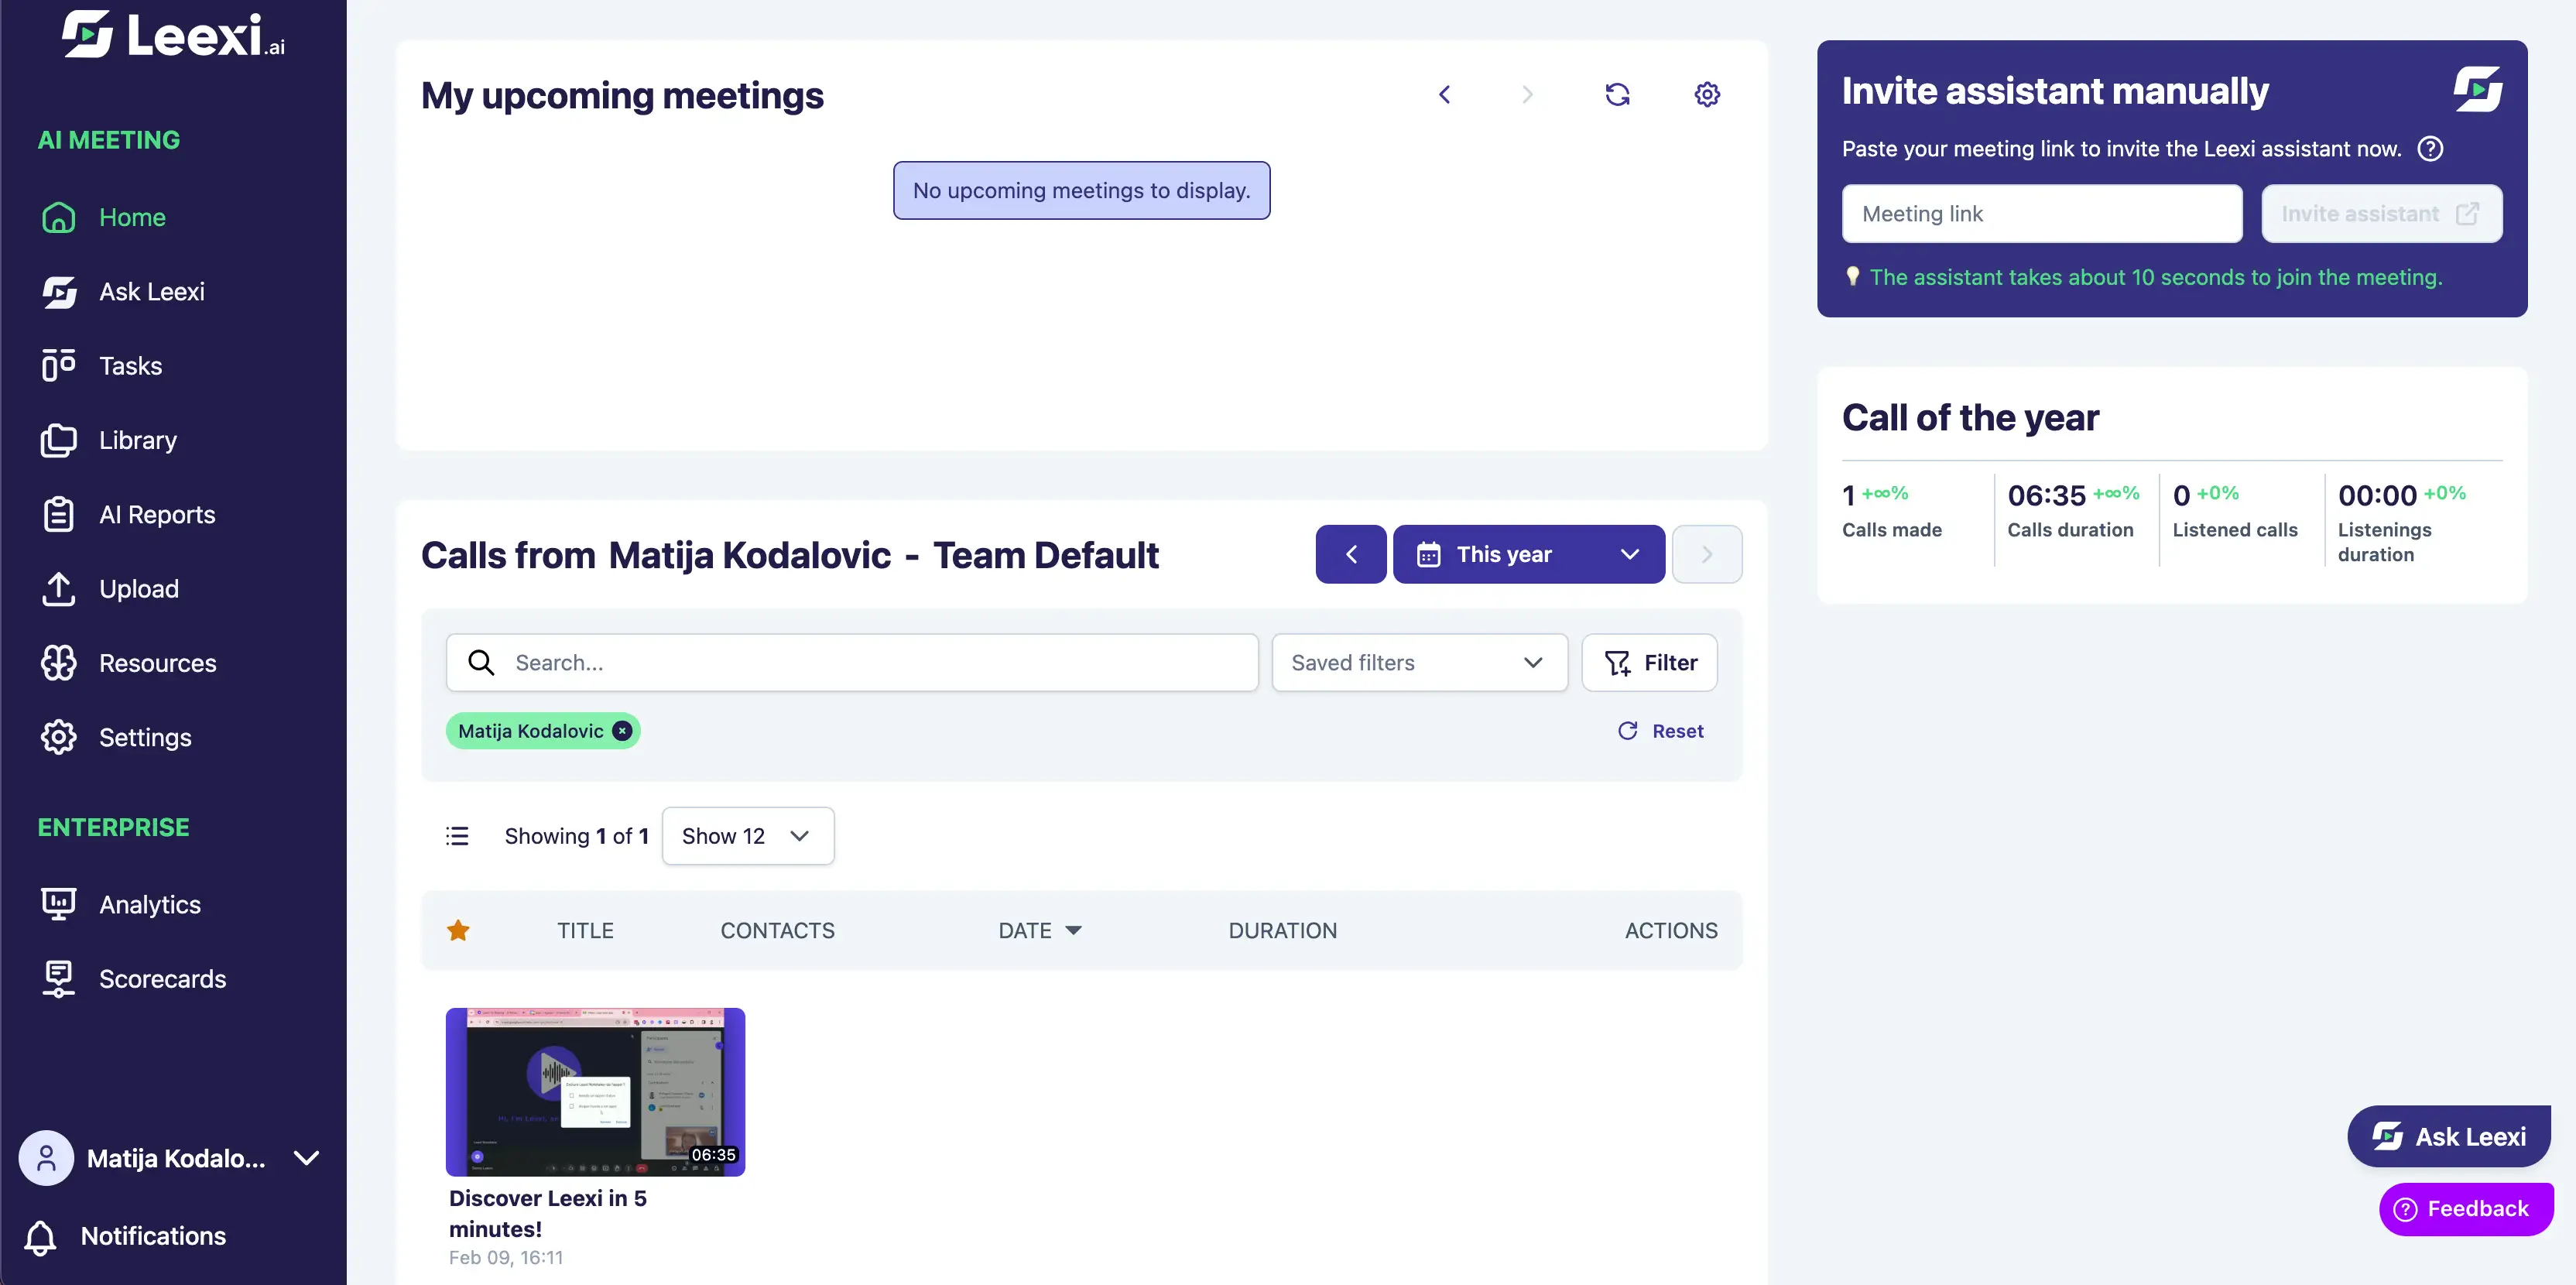The width and height of the screenshot is (2576, 1285).
Task: Open AI Reports in the sidebar
Action: pos(156,514)
